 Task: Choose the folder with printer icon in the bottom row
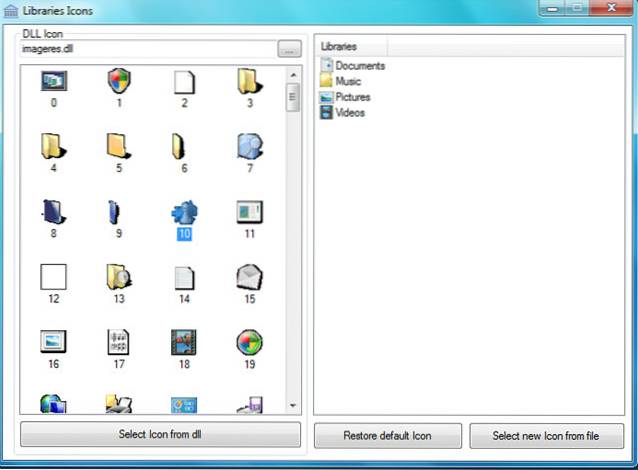coord(119,404)
